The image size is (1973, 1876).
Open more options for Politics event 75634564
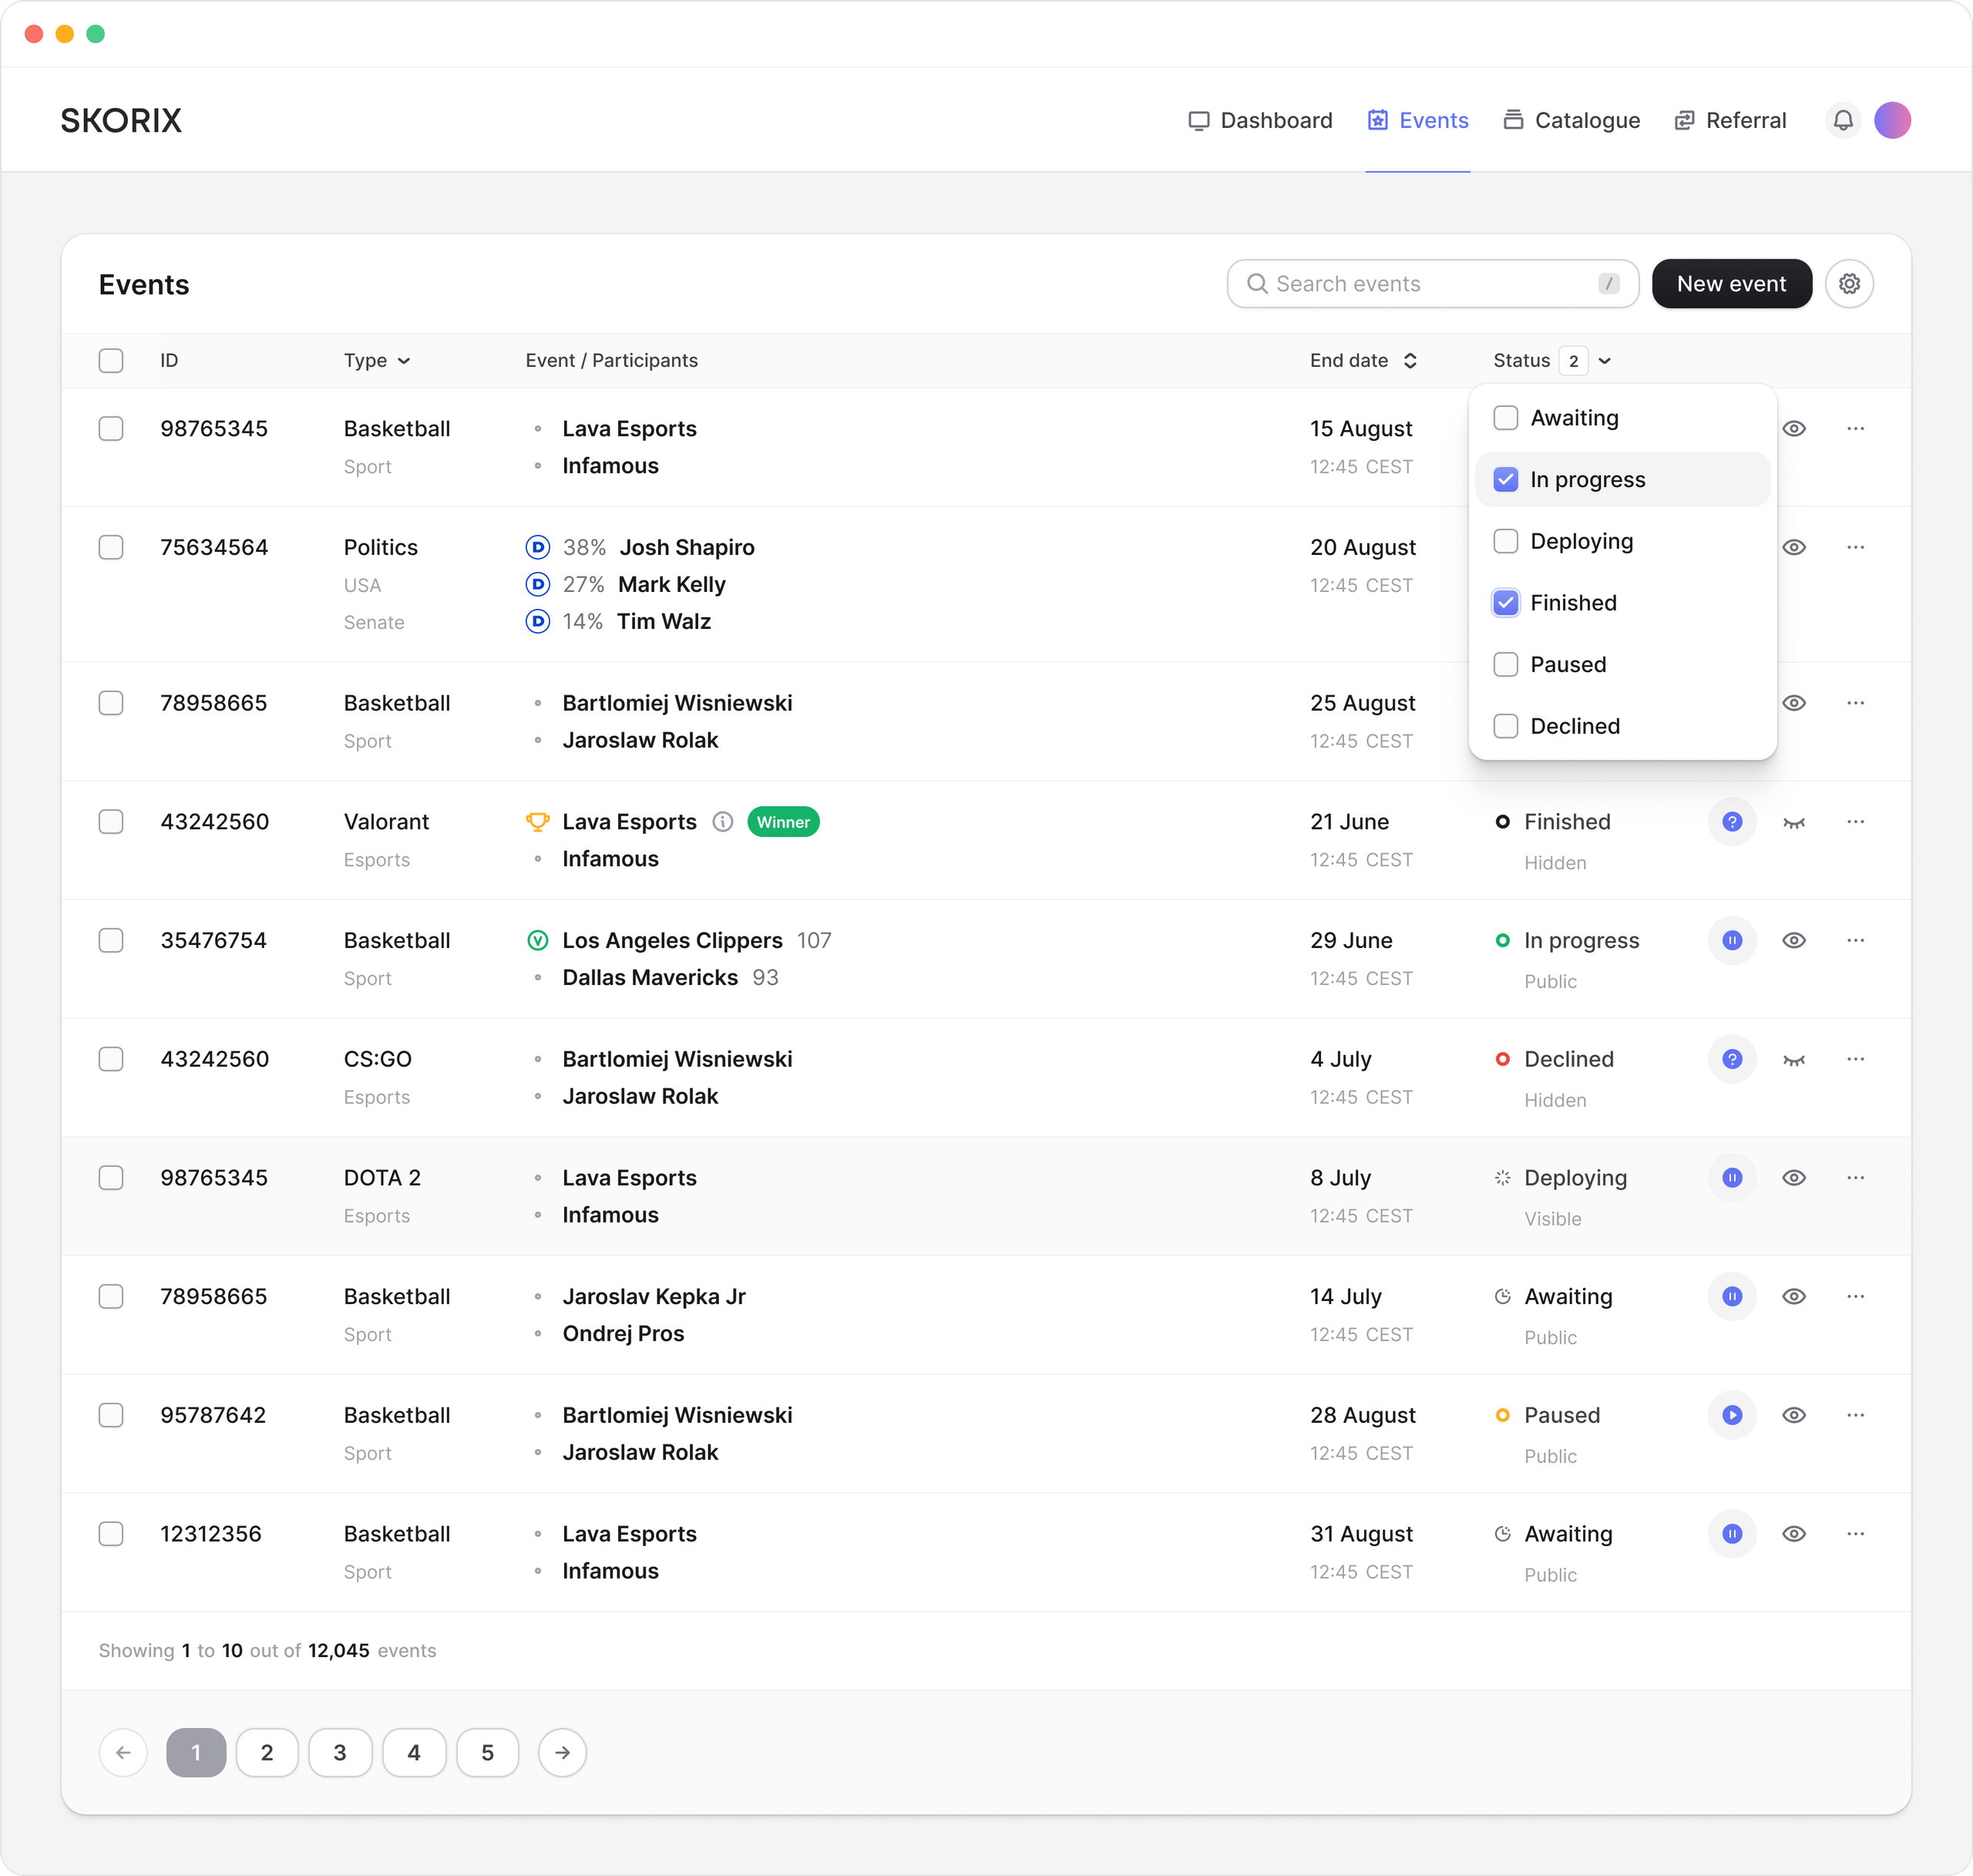tap(1855, 547)
